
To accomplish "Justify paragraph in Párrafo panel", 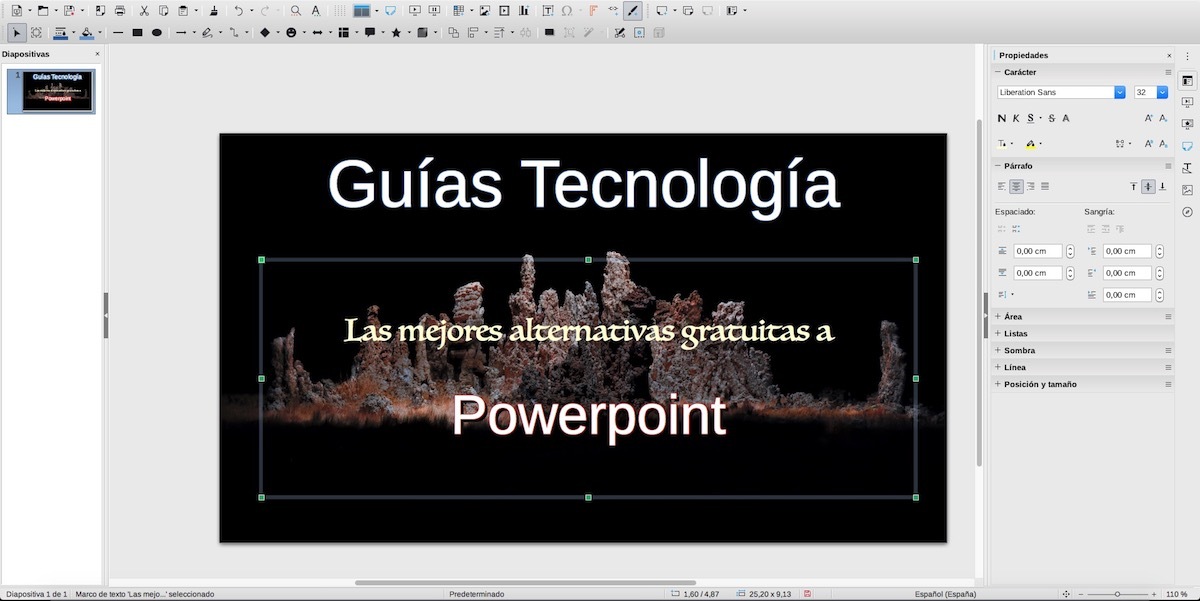I will pyautogui.click(x=1045, y=186).
